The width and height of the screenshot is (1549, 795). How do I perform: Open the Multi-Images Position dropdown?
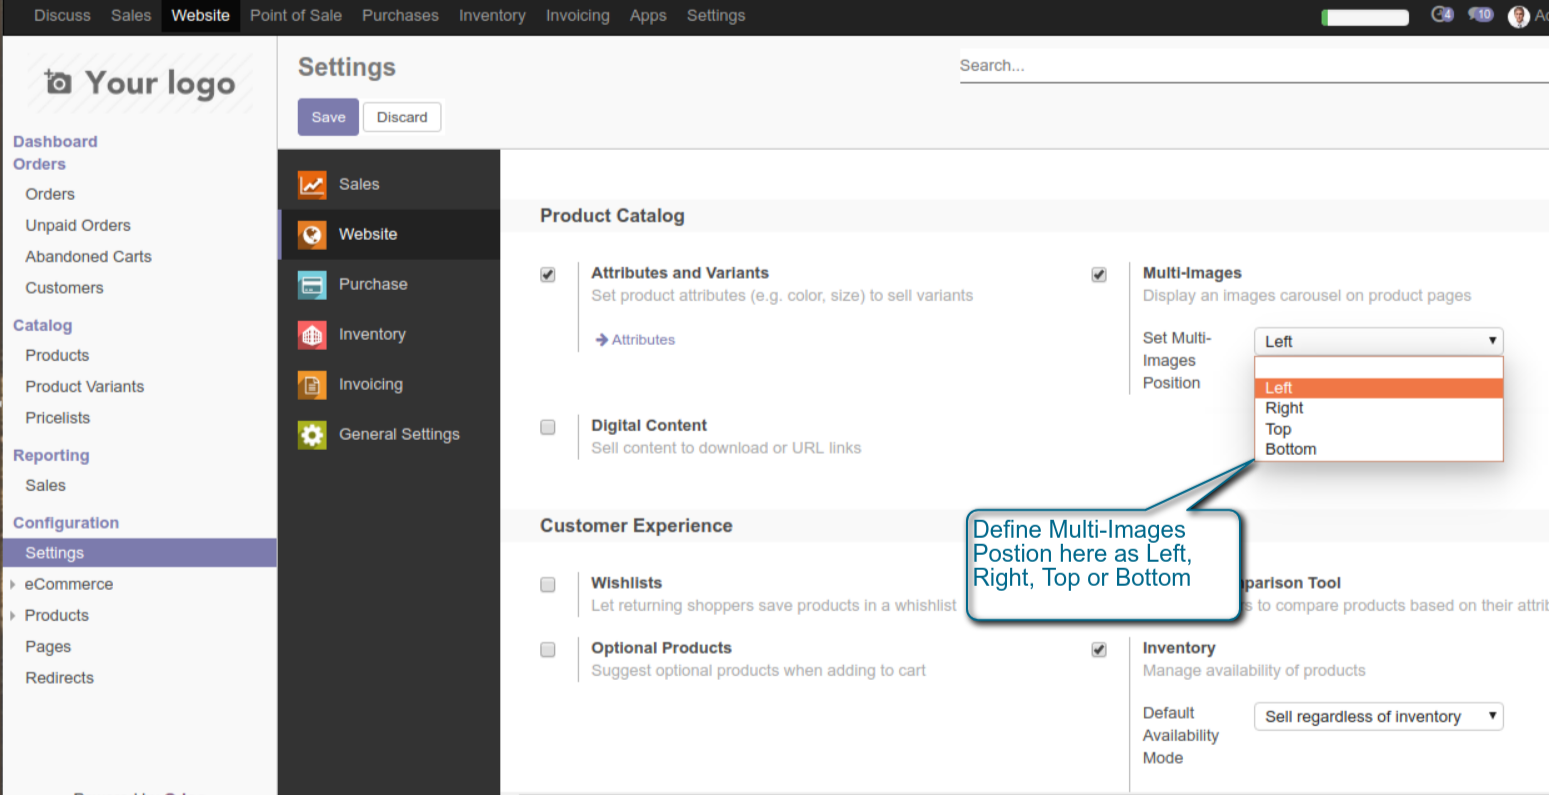(1378, 341)
